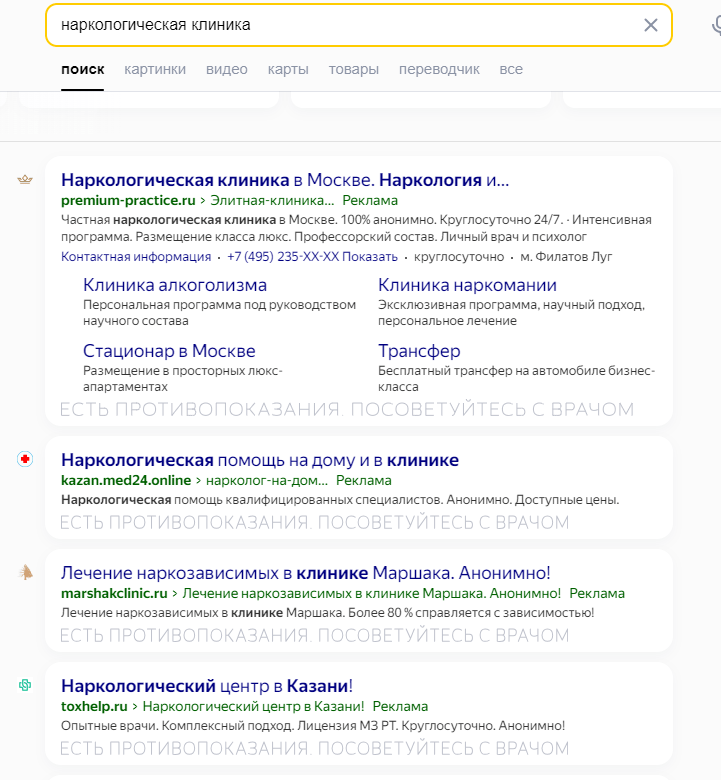
Task: Switch to the картинки tab
Action: click(155, 69)
